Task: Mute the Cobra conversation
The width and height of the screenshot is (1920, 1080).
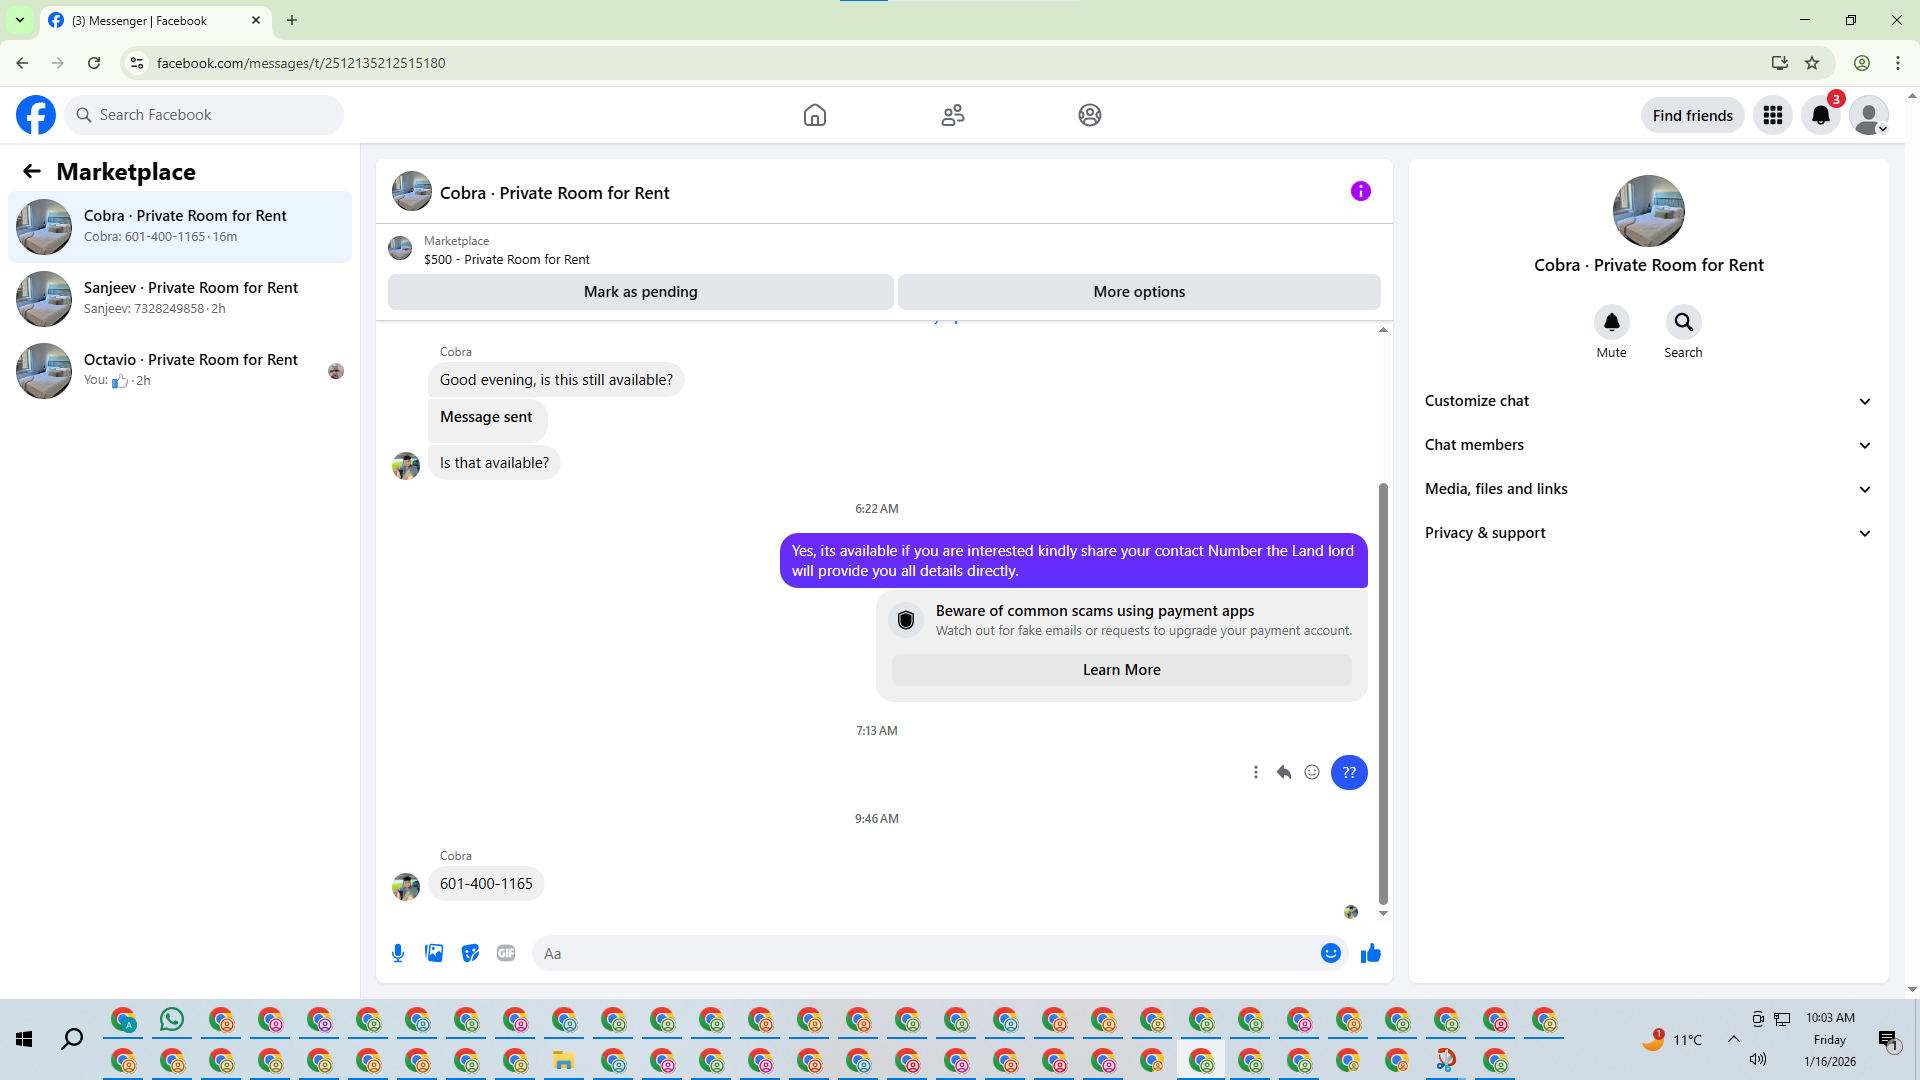Action: tap(1611, 322)
